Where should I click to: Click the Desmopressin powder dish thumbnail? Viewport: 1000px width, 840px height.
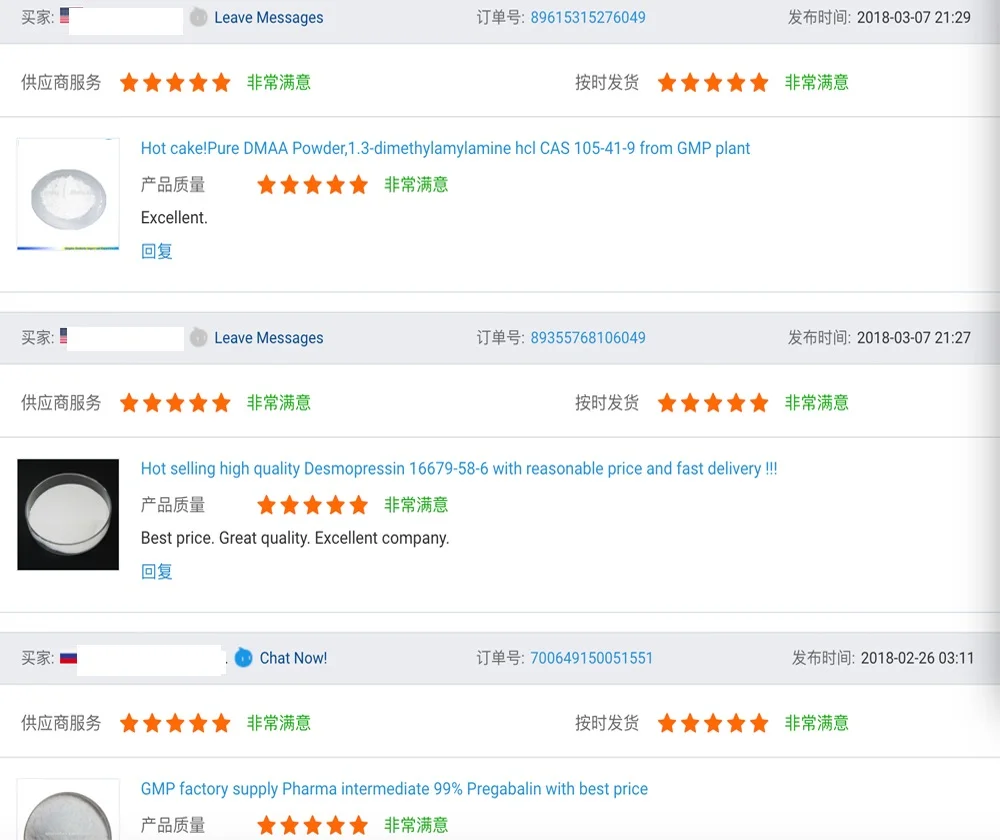[x=68, y=514]
